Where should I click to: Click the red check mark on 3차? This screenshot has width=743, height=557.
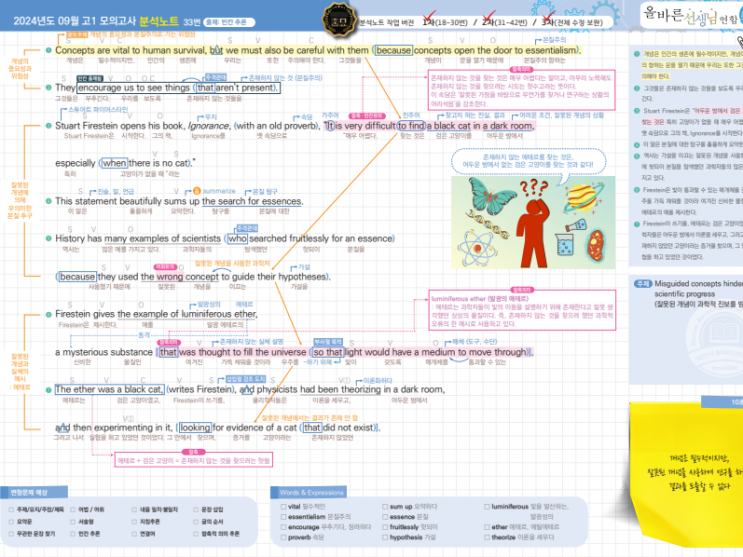[x=548, y=17]
